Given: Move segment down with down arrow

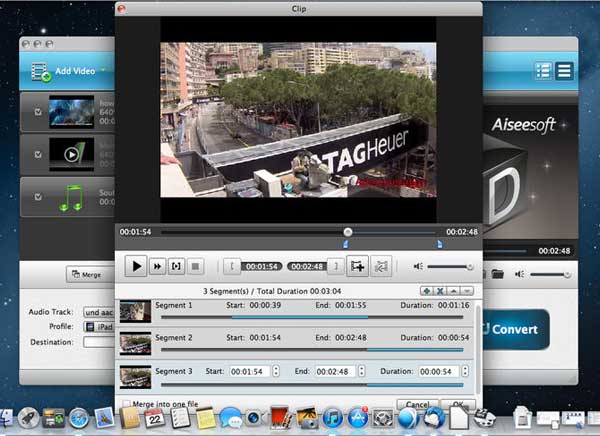Looking at the screenshot, I should click(467, 291).
